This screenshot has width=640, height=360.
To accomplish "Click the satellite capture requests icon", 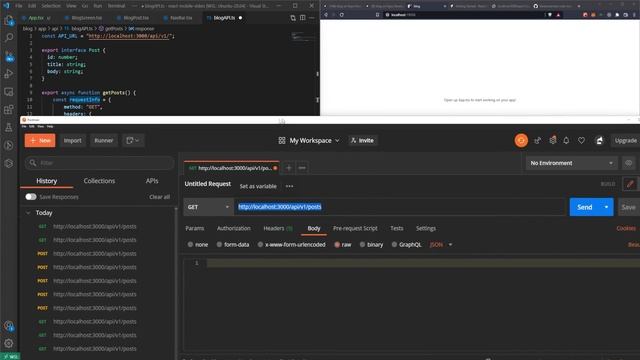I will pyautogui.click(x=537, y=140).
